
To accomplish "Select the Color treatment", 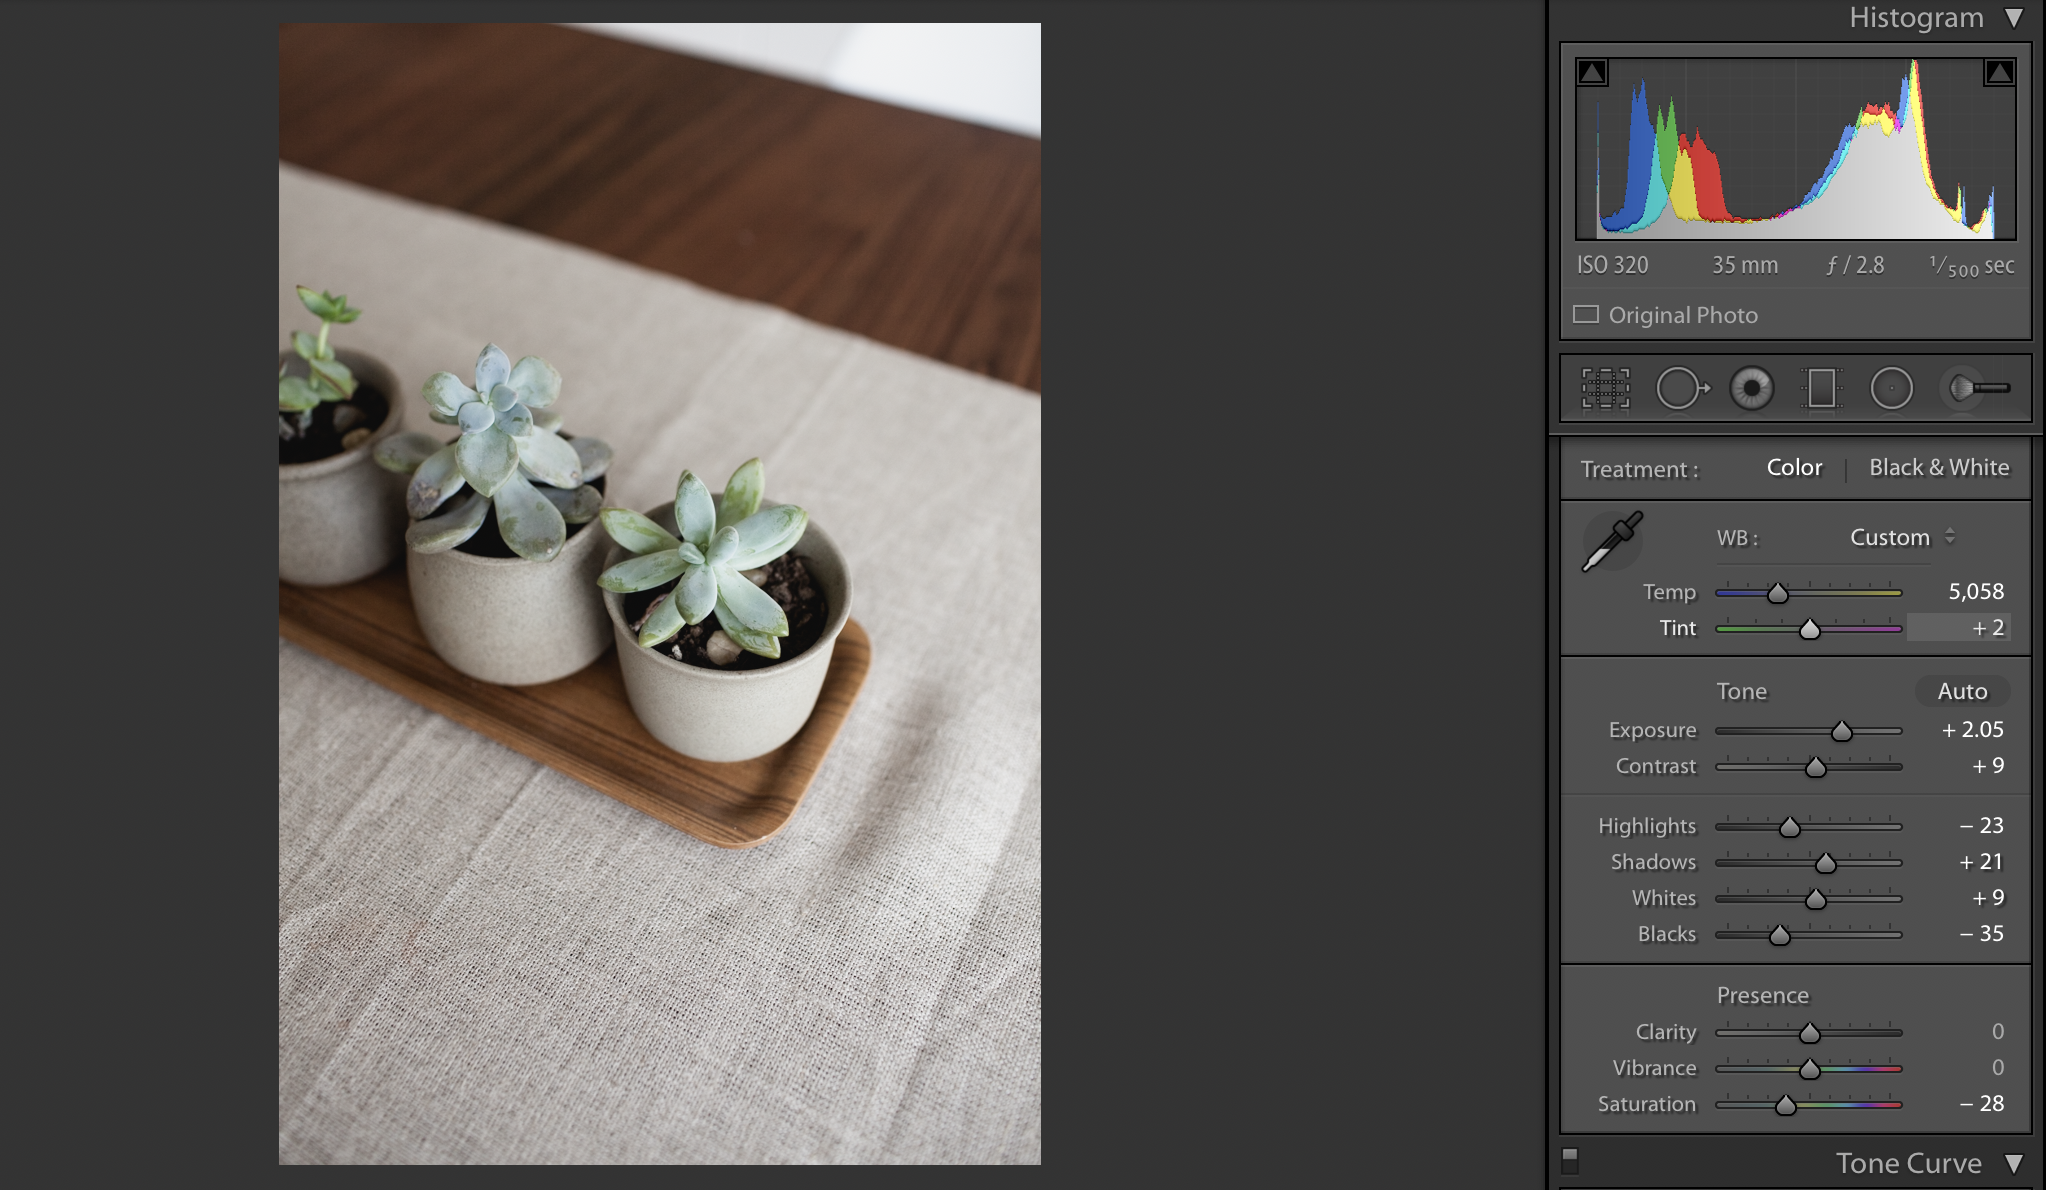I will [1794, 468].
